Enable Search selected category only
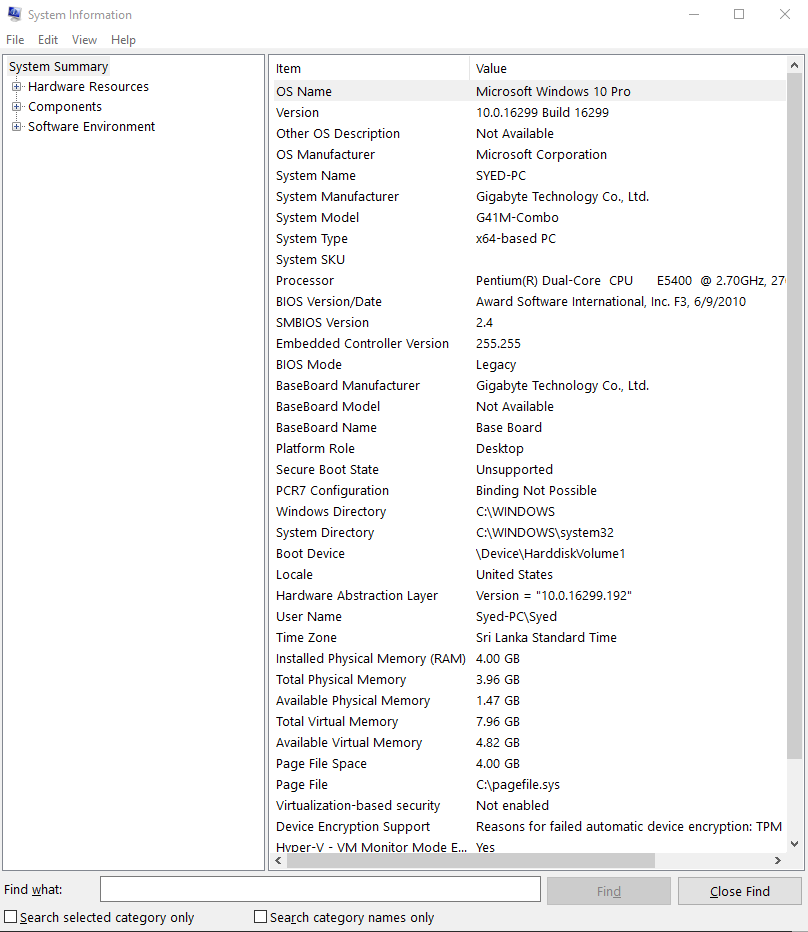Screen dimensions: 808x932 click(x=9, y=916)
